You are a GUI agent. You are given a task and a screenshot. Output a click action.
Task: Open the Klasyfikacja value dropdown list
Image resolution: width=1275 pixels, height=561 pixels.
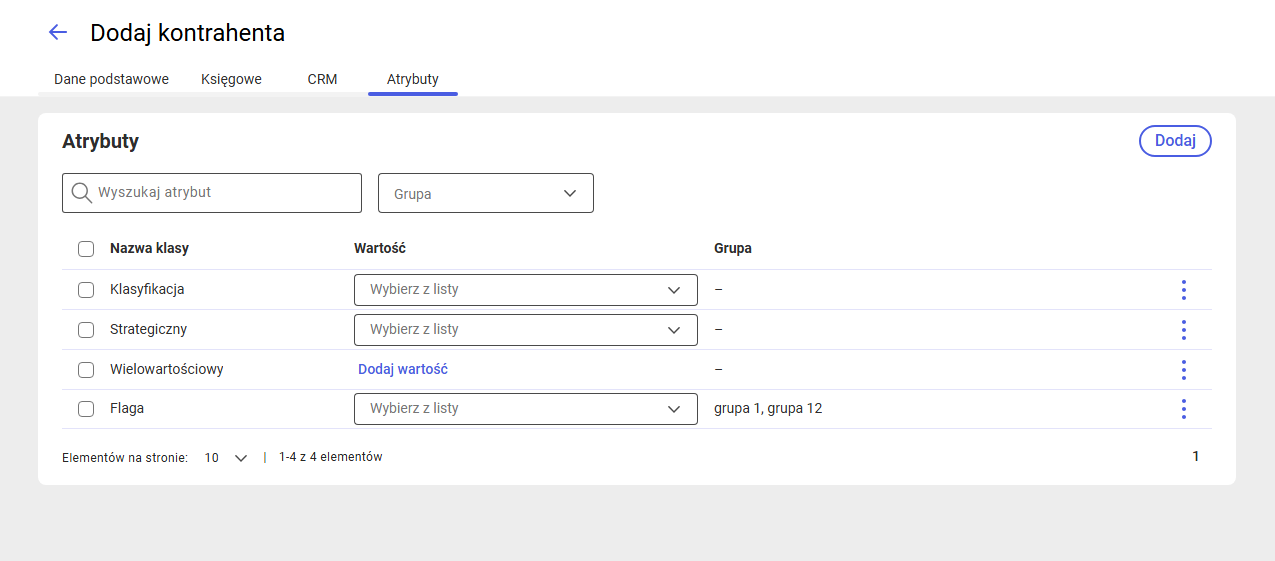526,290
